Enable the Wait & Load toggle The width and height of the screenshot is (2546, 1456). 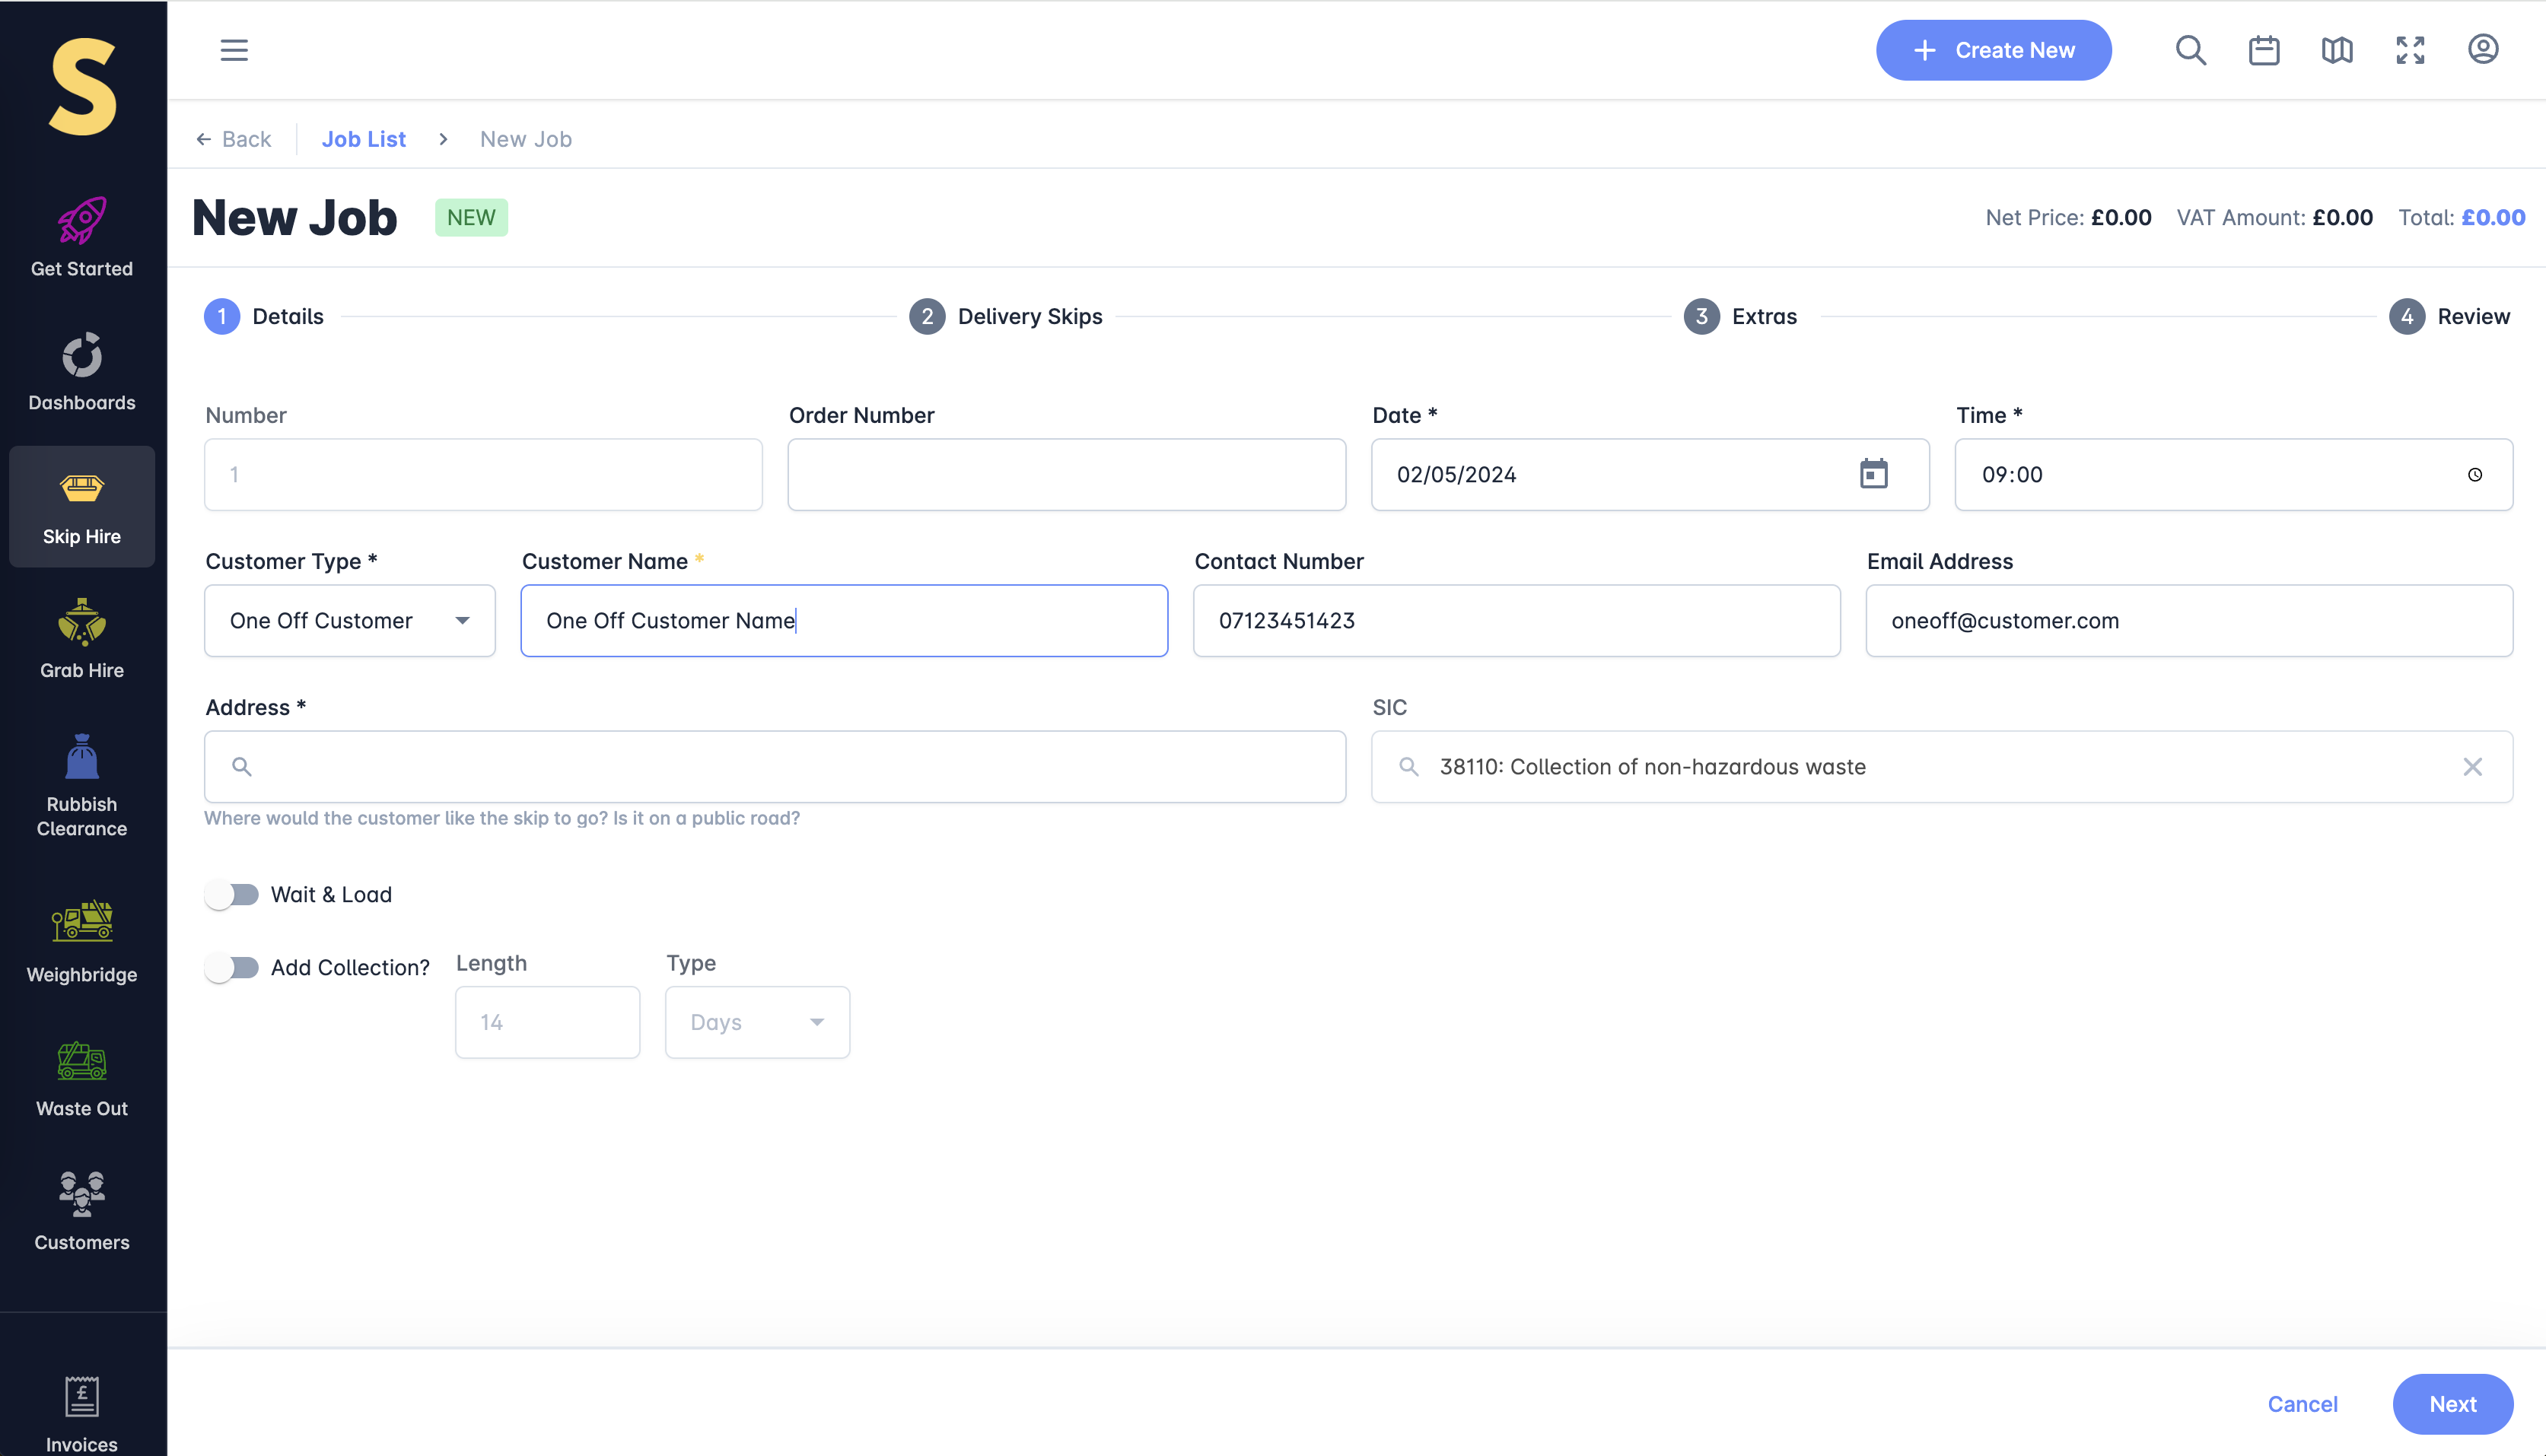[x=232, y=894]
